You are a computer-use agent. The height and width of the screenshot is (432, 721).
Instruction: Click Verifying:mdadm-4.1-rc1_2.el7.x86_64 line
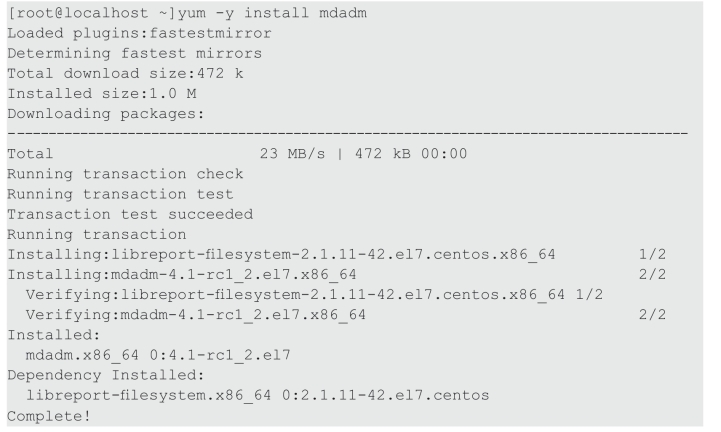tap(196, 315)
